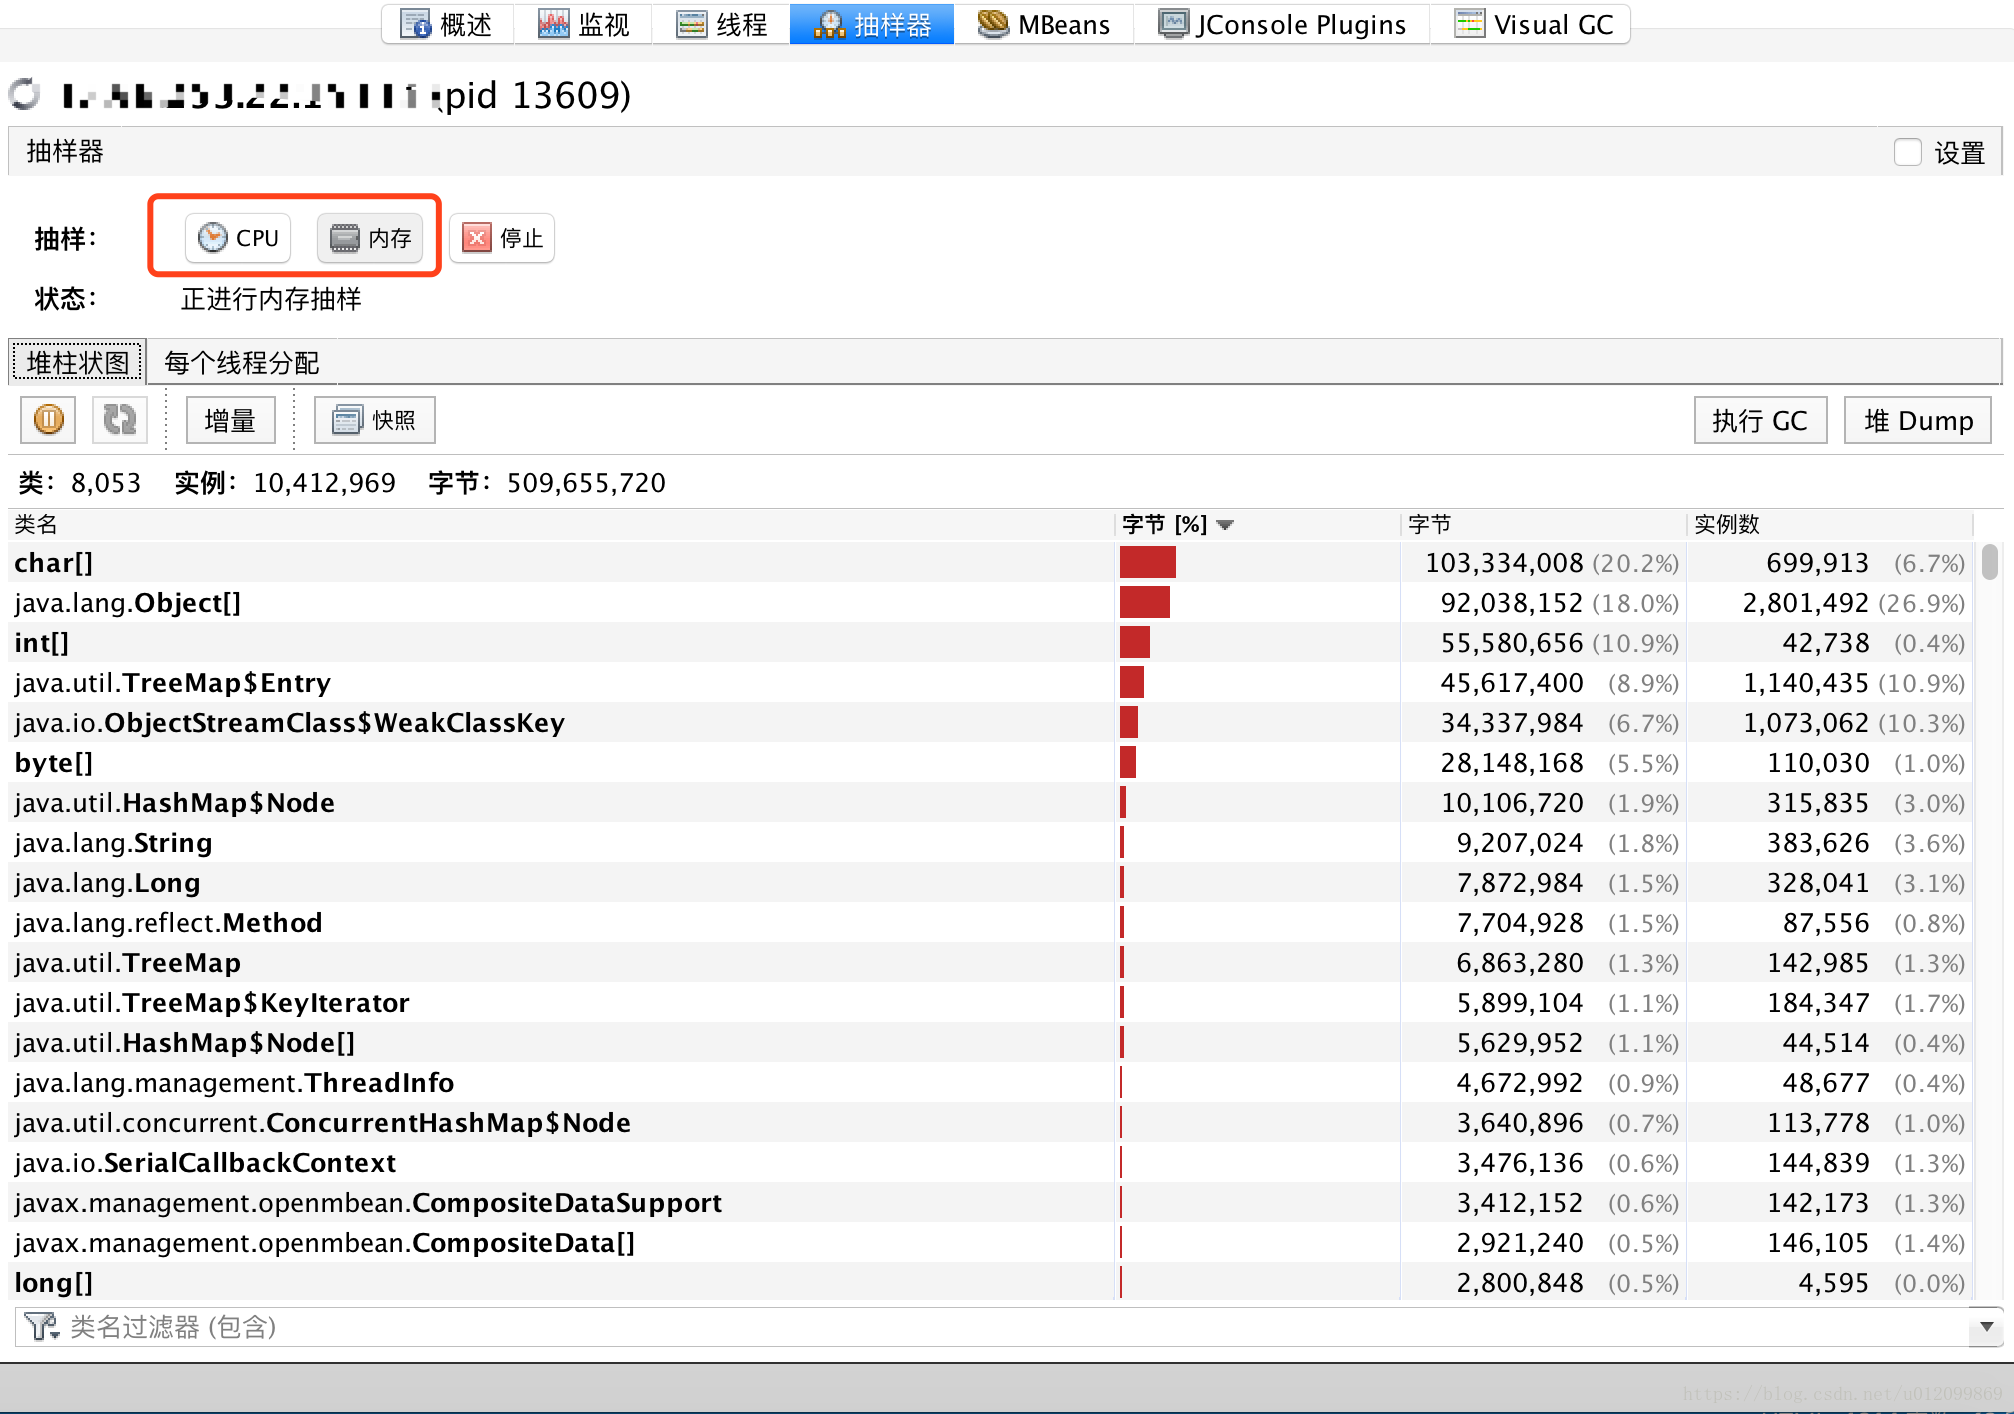
Task: Click 执行 GC button
Action: pos(1760,420)
